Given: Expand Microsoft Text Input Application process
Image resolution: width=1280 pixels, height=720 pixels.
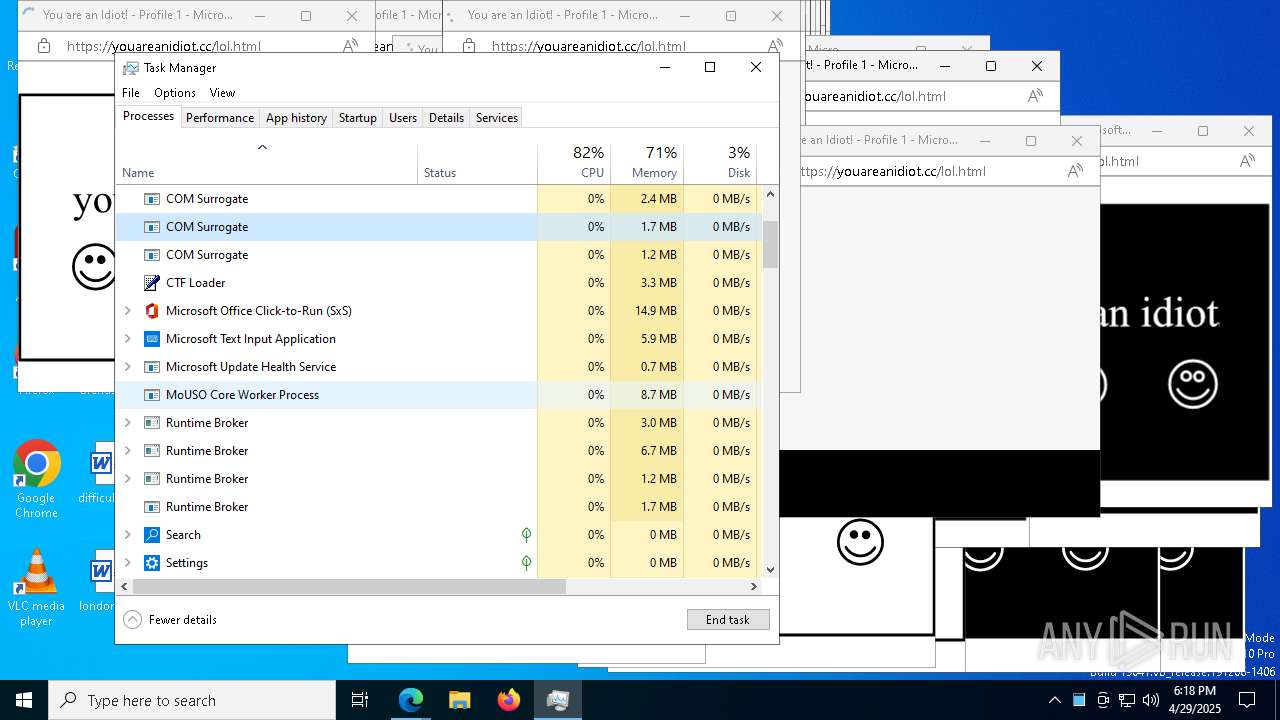Looking at the screenshot, I should pos(128,339).
